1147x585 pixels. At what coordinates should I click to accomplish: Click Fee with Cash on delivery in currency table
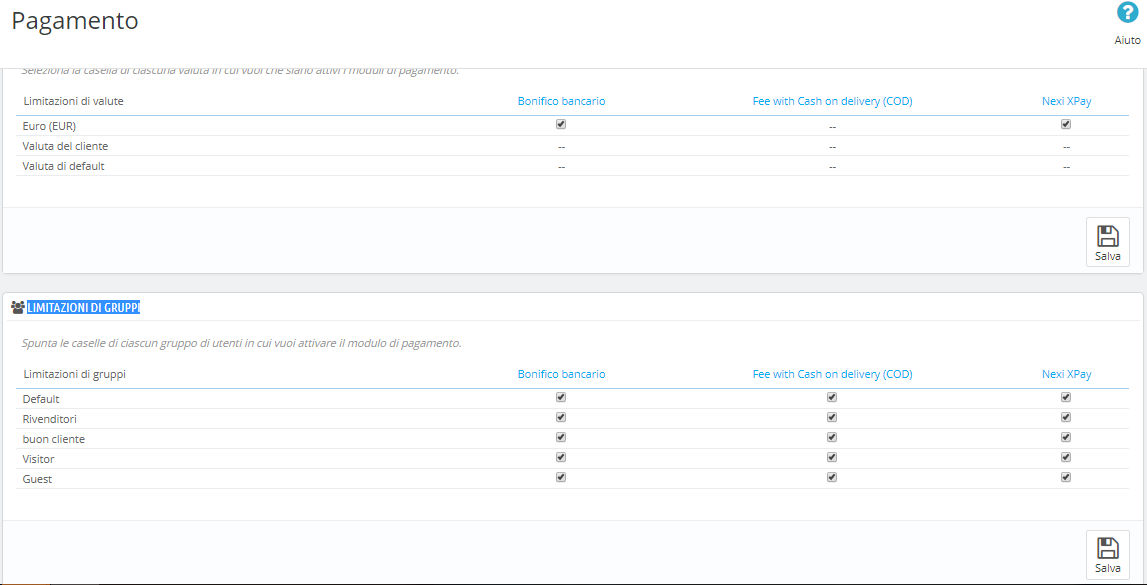[x=832, y=102]
